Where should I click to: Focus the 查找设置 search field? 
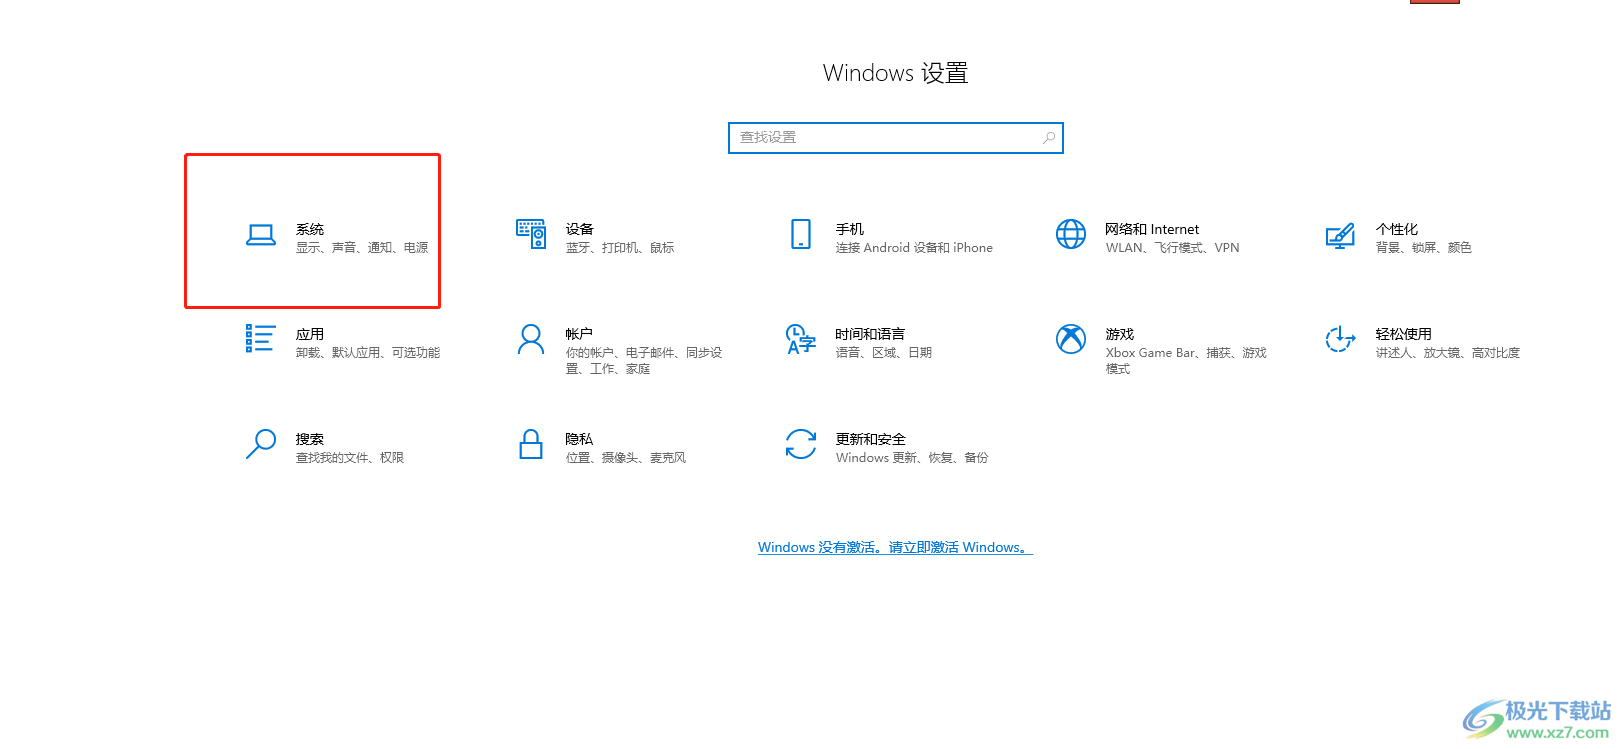coord(896,138)
